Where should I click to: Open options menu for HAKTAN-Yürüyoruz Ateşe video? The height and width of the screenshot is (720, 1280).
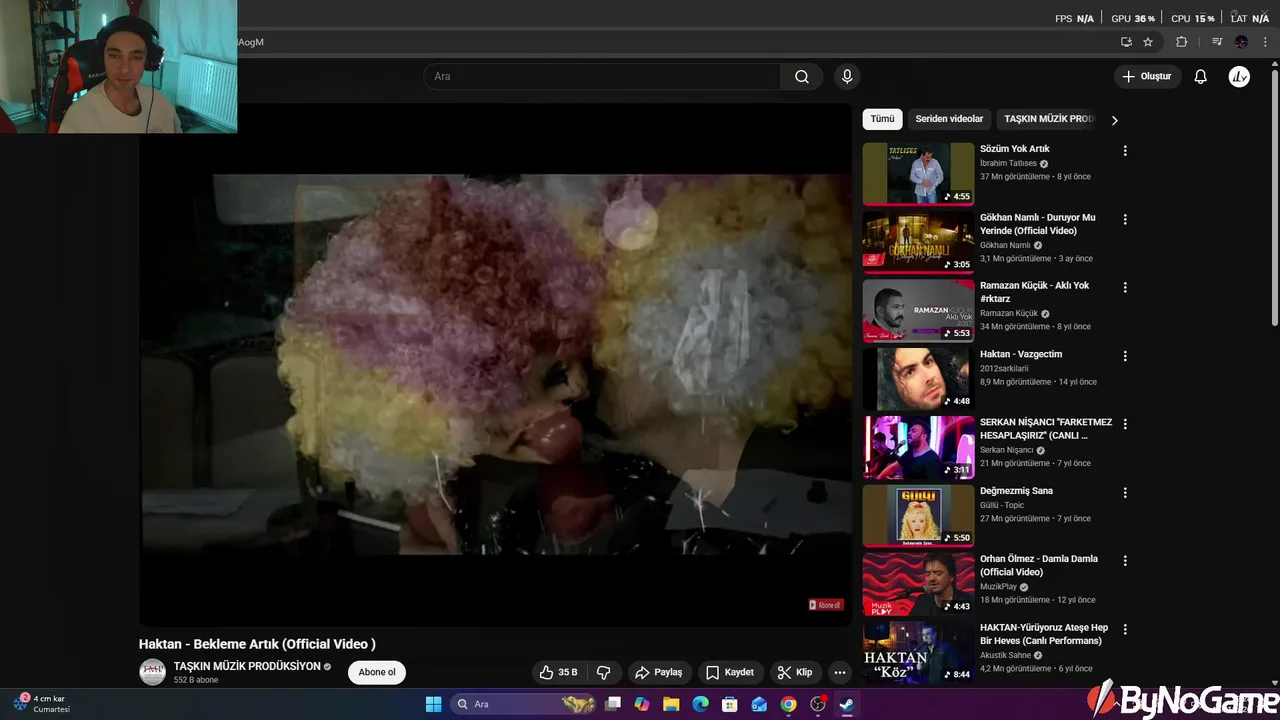(x=1125, y=629)
